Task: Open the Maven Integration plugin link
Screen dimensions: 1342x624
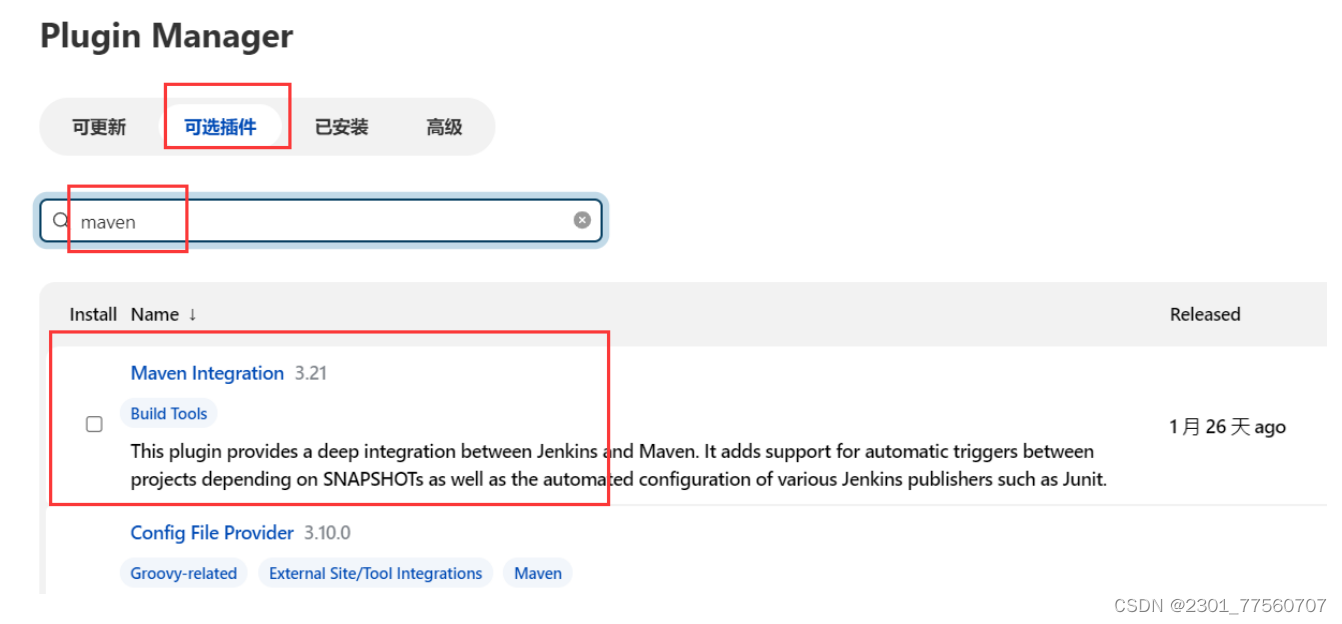Action: coord(207,373)
